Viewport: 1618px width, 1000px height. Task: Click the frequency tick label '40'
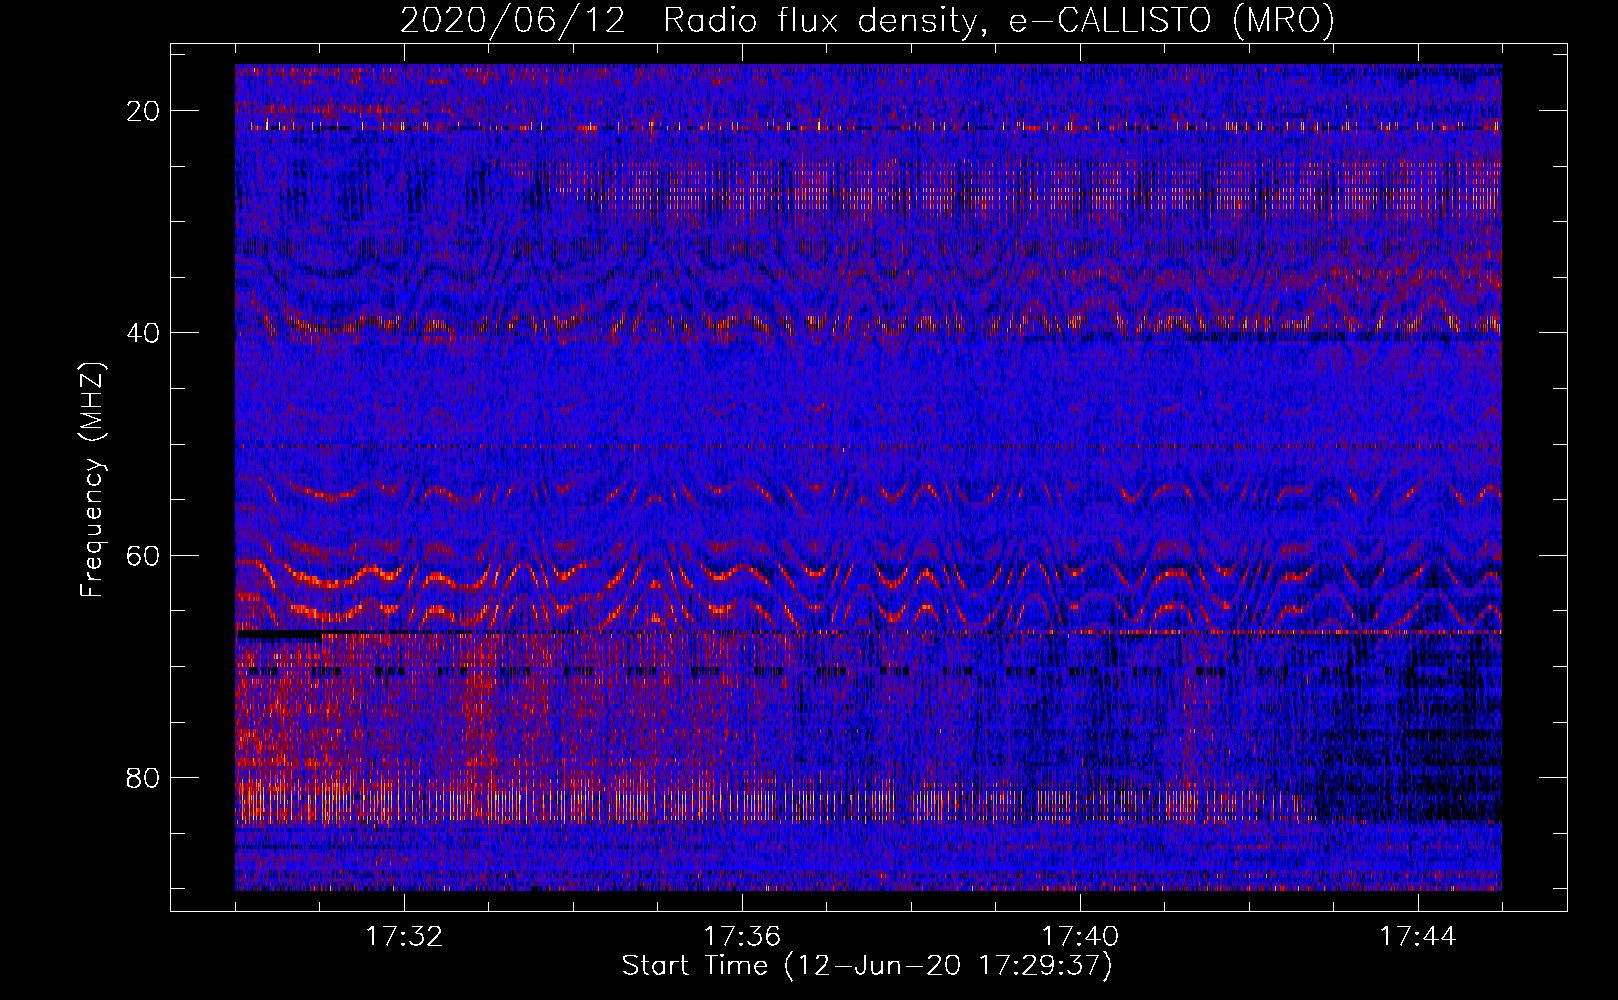coord(144,333)
